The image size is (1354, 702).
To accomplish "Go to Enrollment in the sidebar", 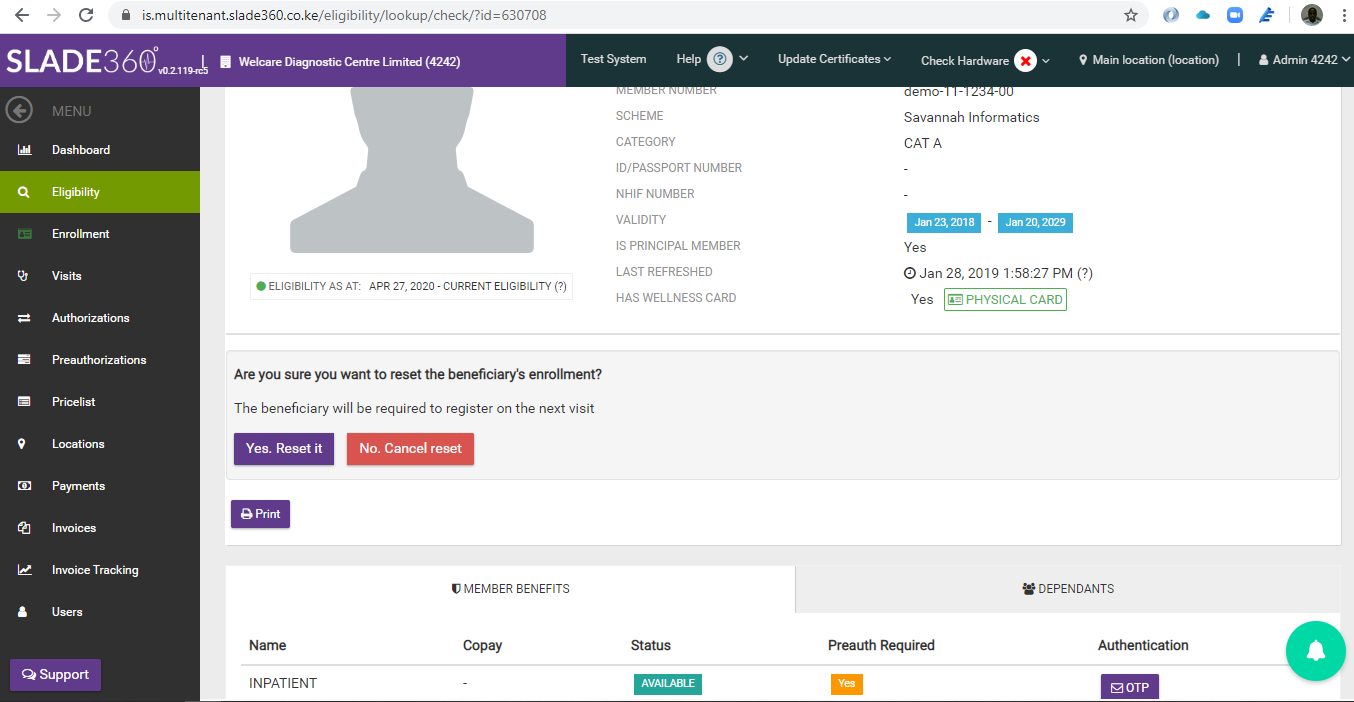I will [x=100, y=234].
